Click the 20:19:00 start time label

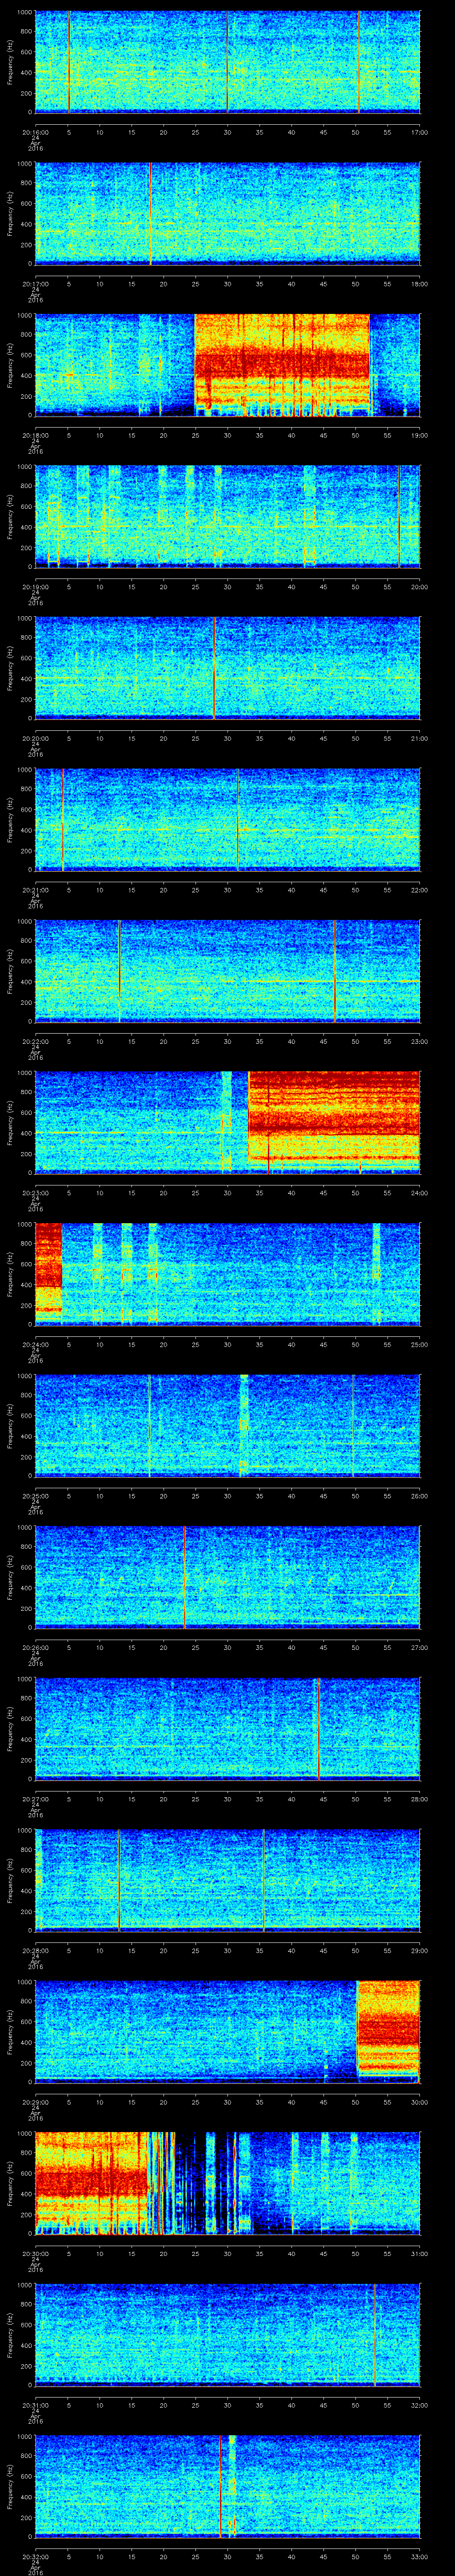click(x=35, y=587)
